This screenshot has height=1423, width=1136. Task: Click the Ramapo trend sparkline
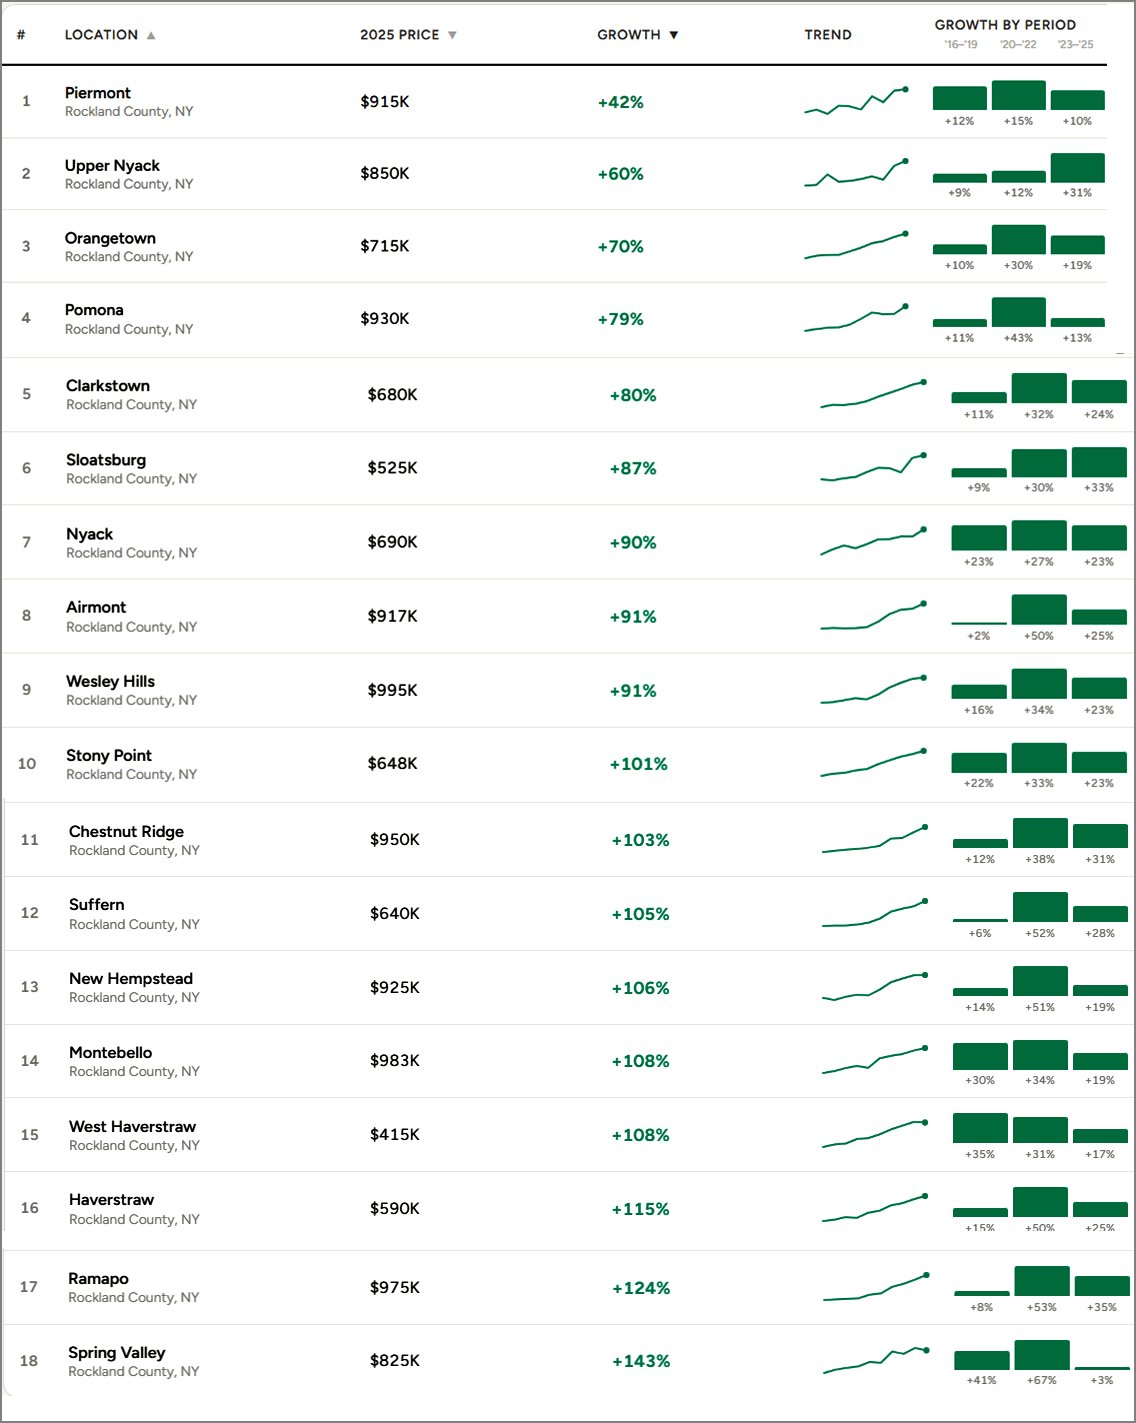(x=876, y=1287)
